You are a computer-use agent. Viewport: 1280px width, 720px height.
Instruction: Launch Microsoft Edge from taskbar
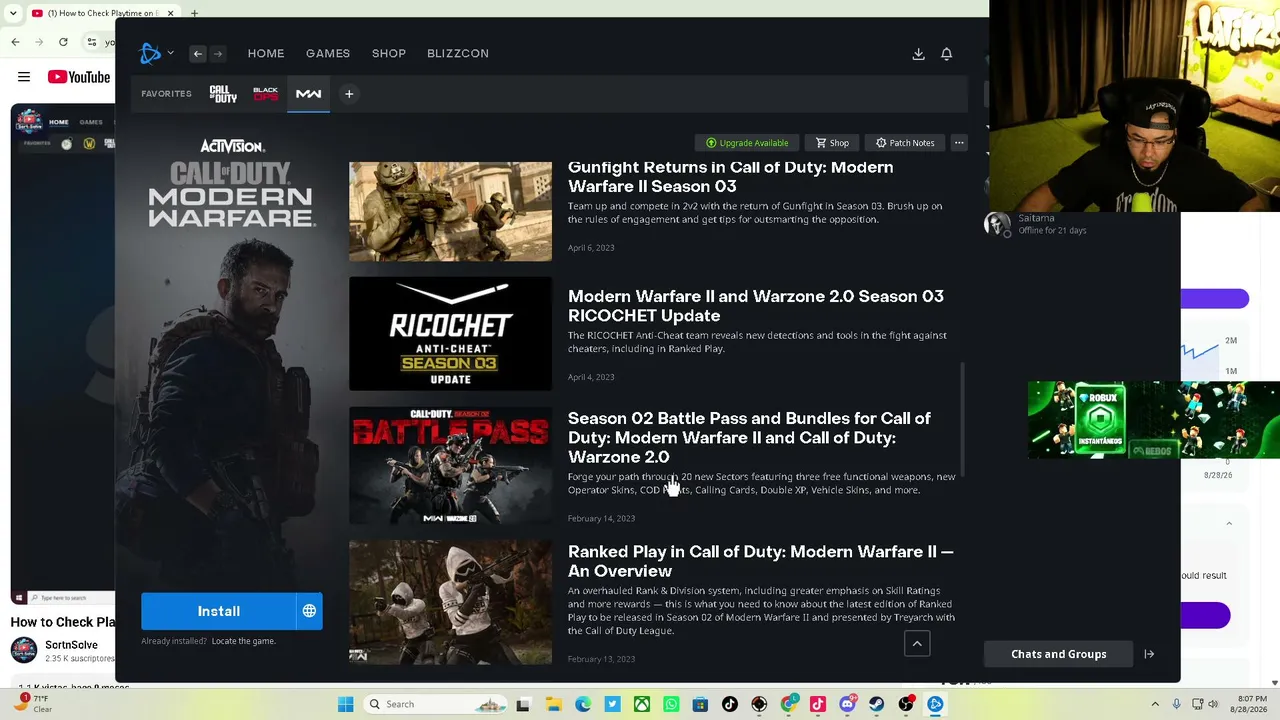tap(583, 704)
